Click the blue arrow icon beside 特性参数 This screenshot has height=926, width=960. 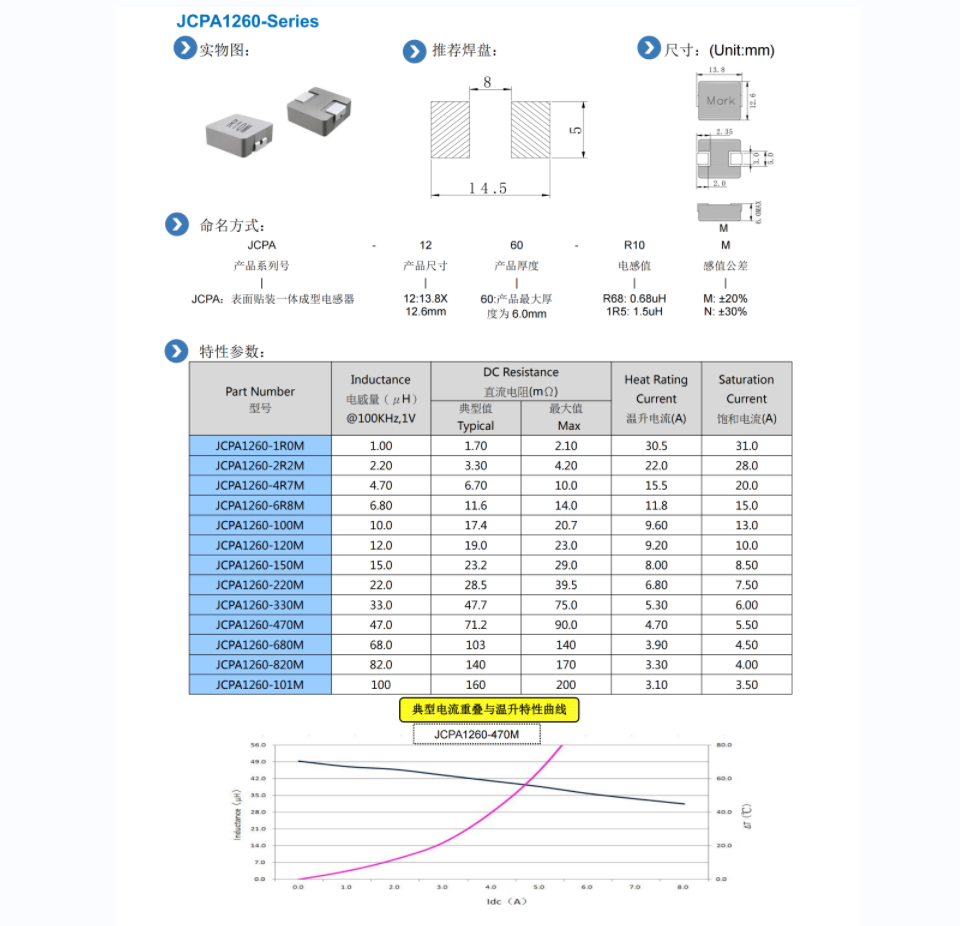point(177,350)
